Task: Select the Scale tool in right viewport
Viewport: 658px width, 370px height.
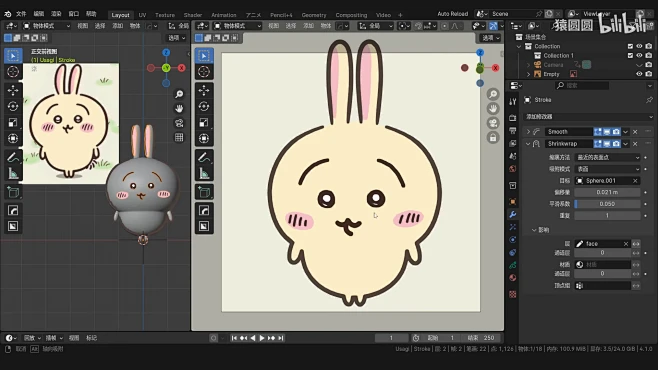Action: pos(204,122)
